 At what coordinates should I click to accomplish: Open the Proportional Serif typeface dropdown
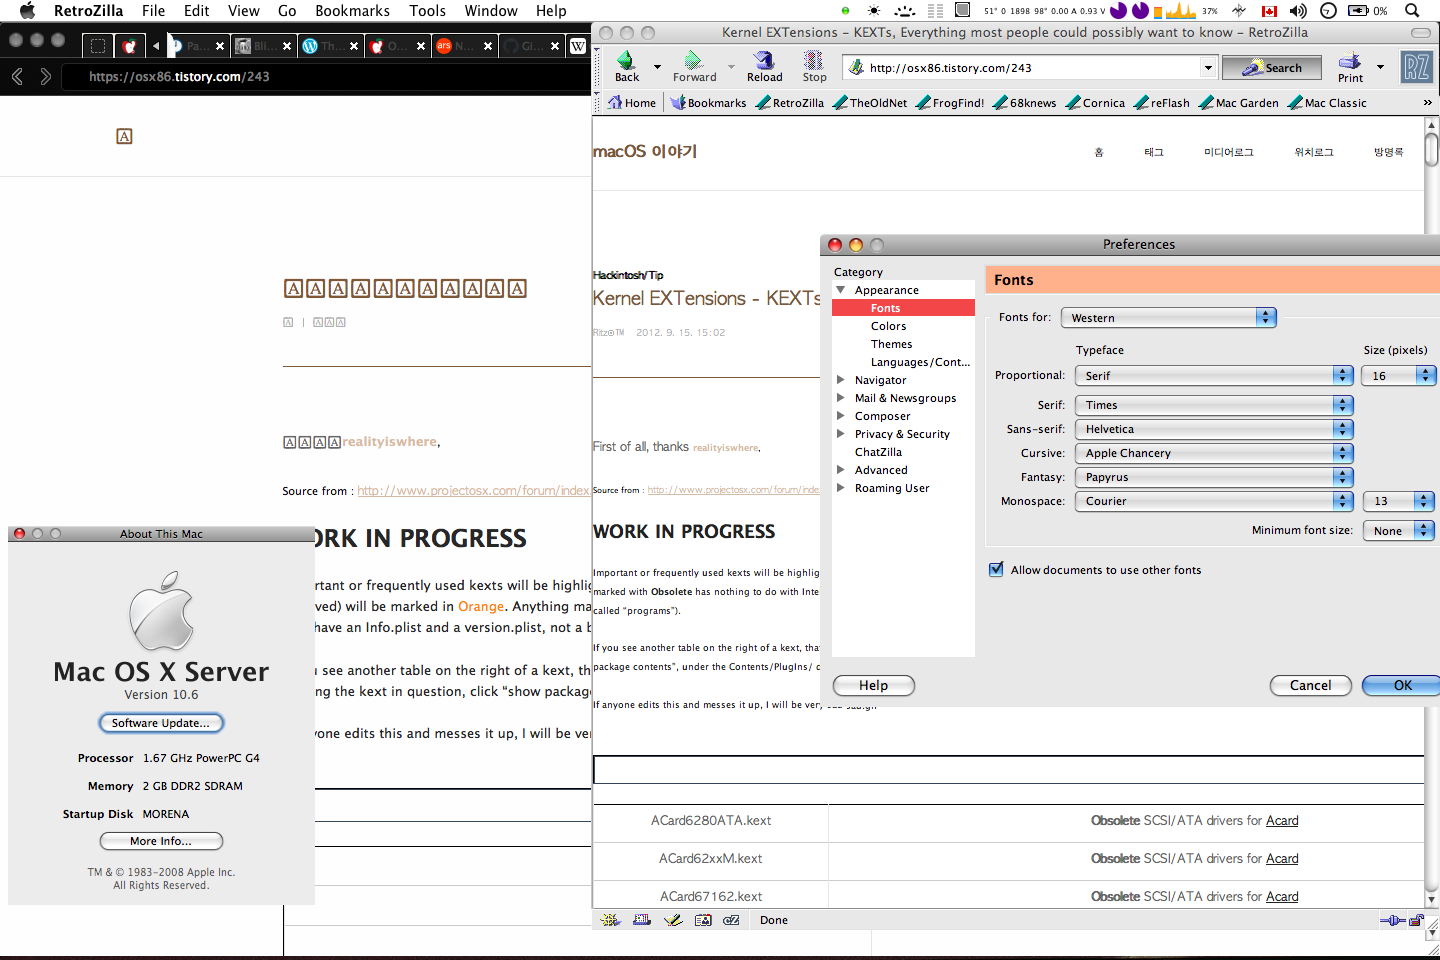(x=1215, y=375)
